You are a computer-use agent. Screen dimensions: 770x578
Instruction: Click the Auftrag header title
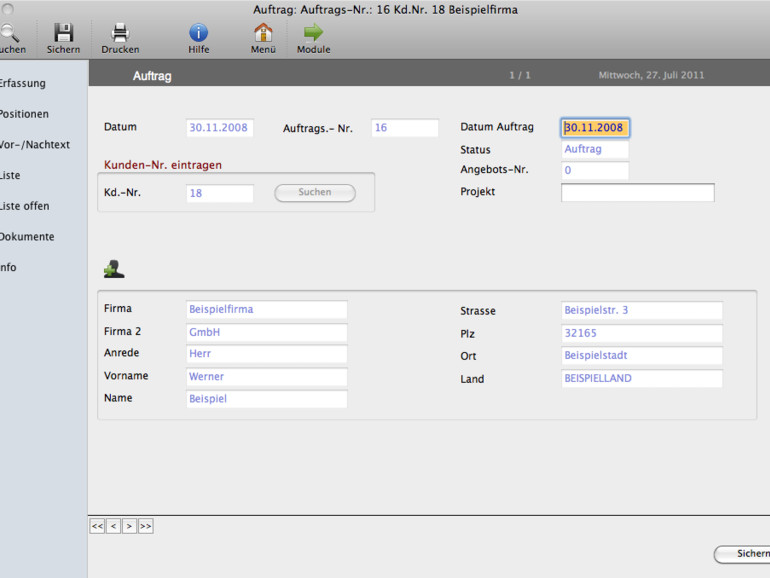(152, 76)
